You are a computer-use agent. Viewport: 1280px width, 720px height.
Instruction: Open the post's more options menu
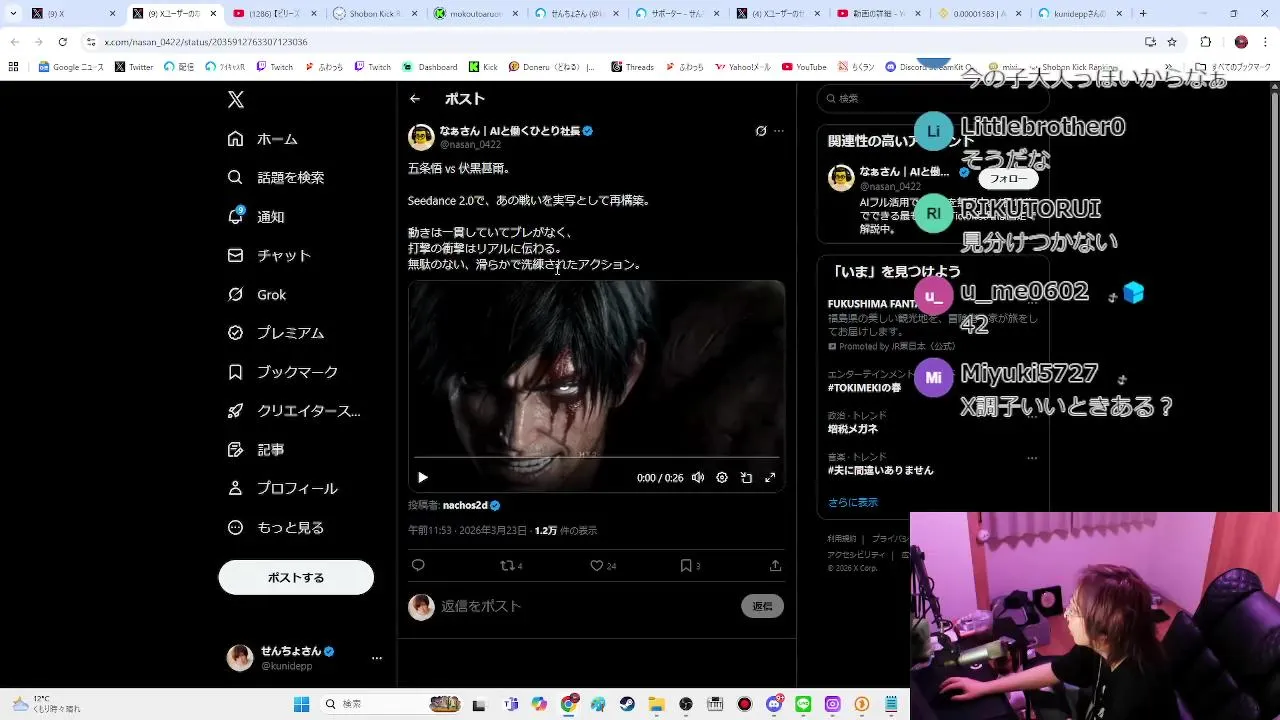[779, 131]
